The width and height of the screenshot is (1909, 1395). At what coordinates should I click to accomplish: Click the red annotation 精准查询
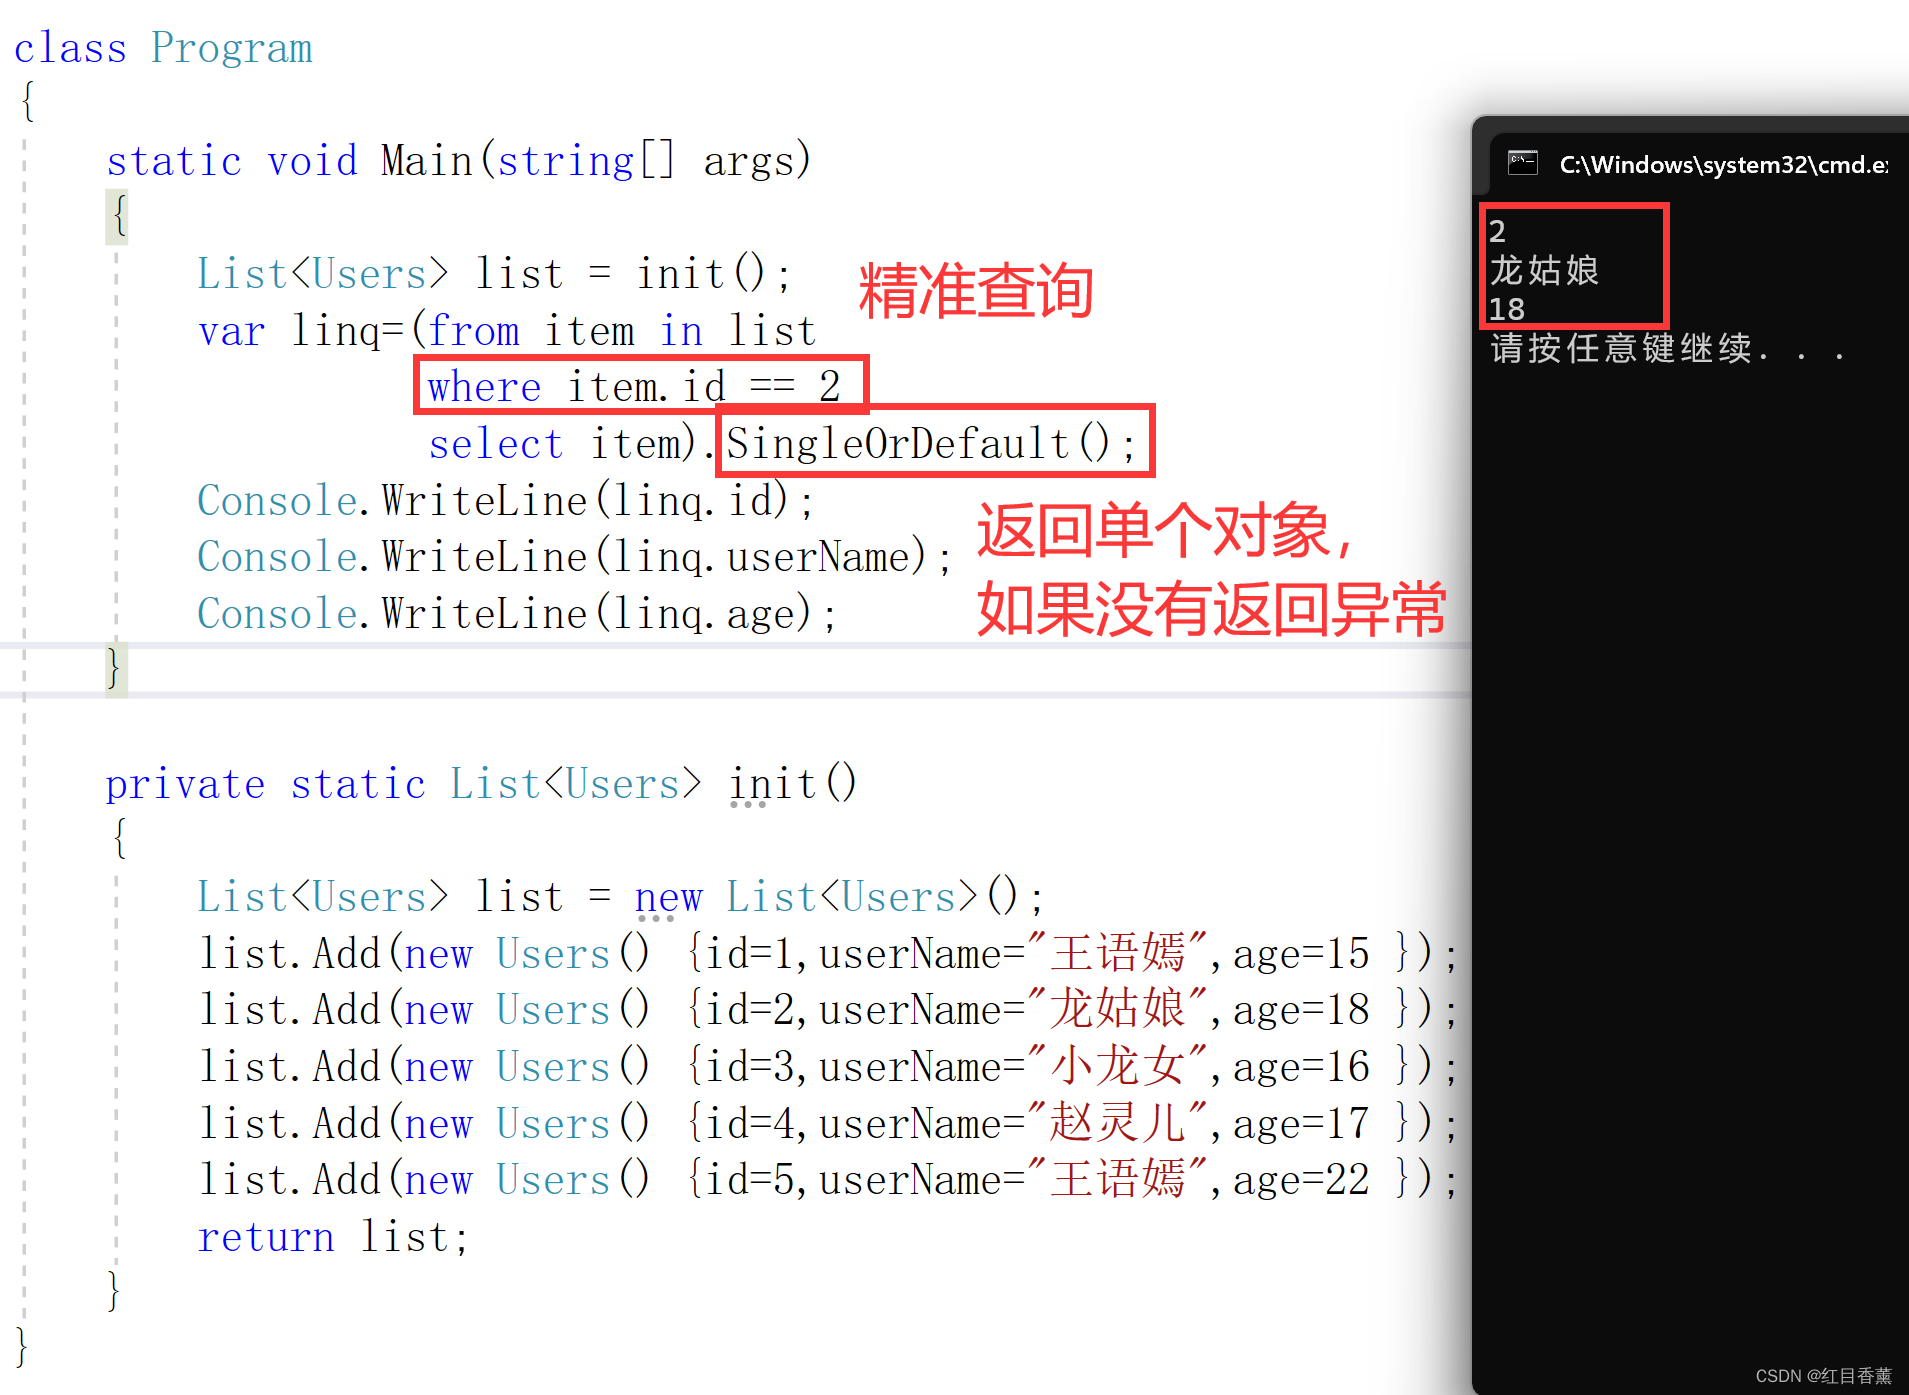click(x=976, y=291)
